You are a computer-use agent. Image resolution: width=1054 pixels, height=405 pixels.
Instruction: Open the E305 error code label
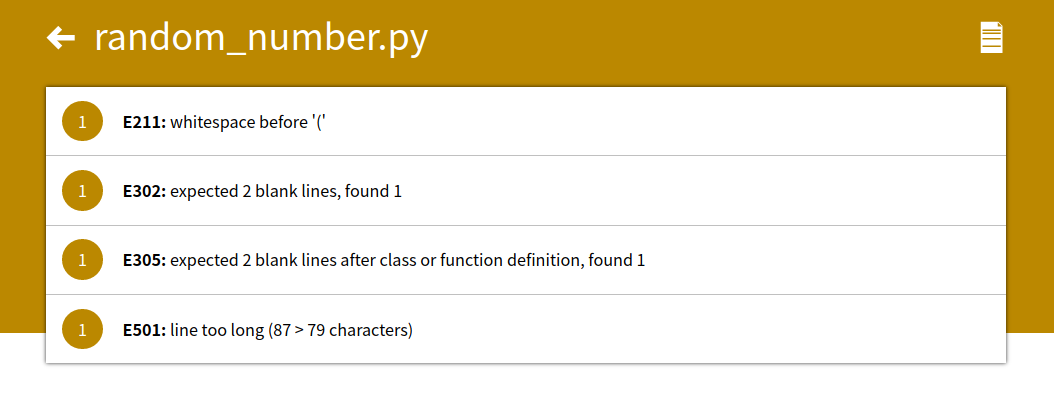click(x=145, y=261)
